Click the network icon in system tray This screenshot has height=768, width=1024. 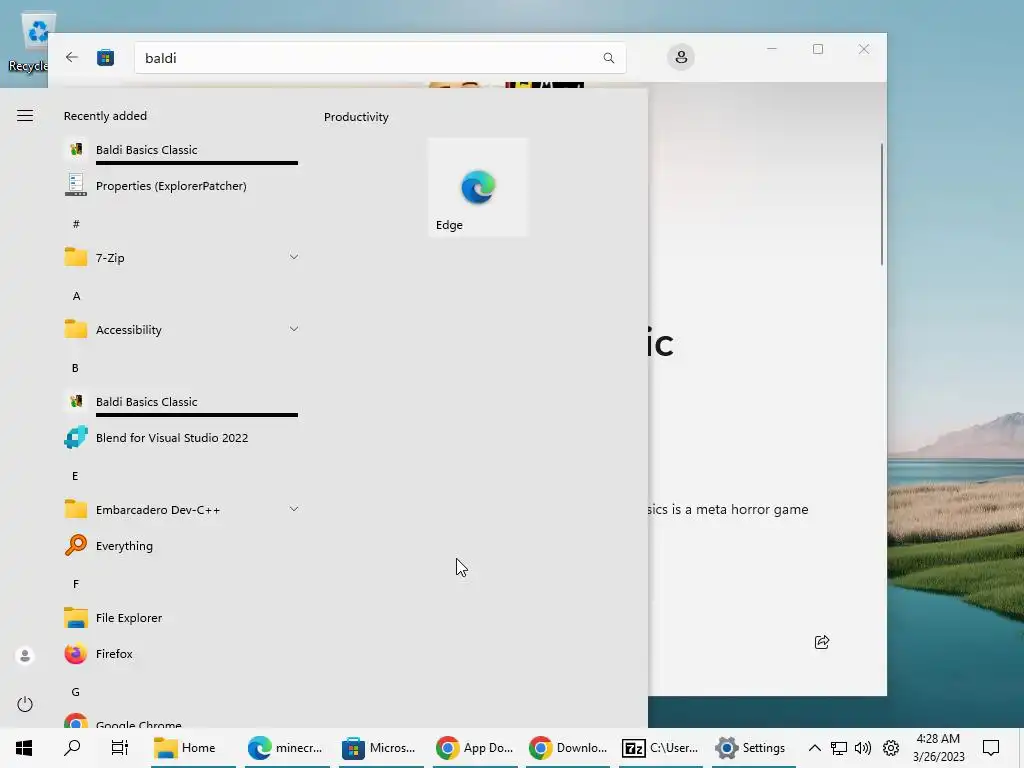coord(839,748)
